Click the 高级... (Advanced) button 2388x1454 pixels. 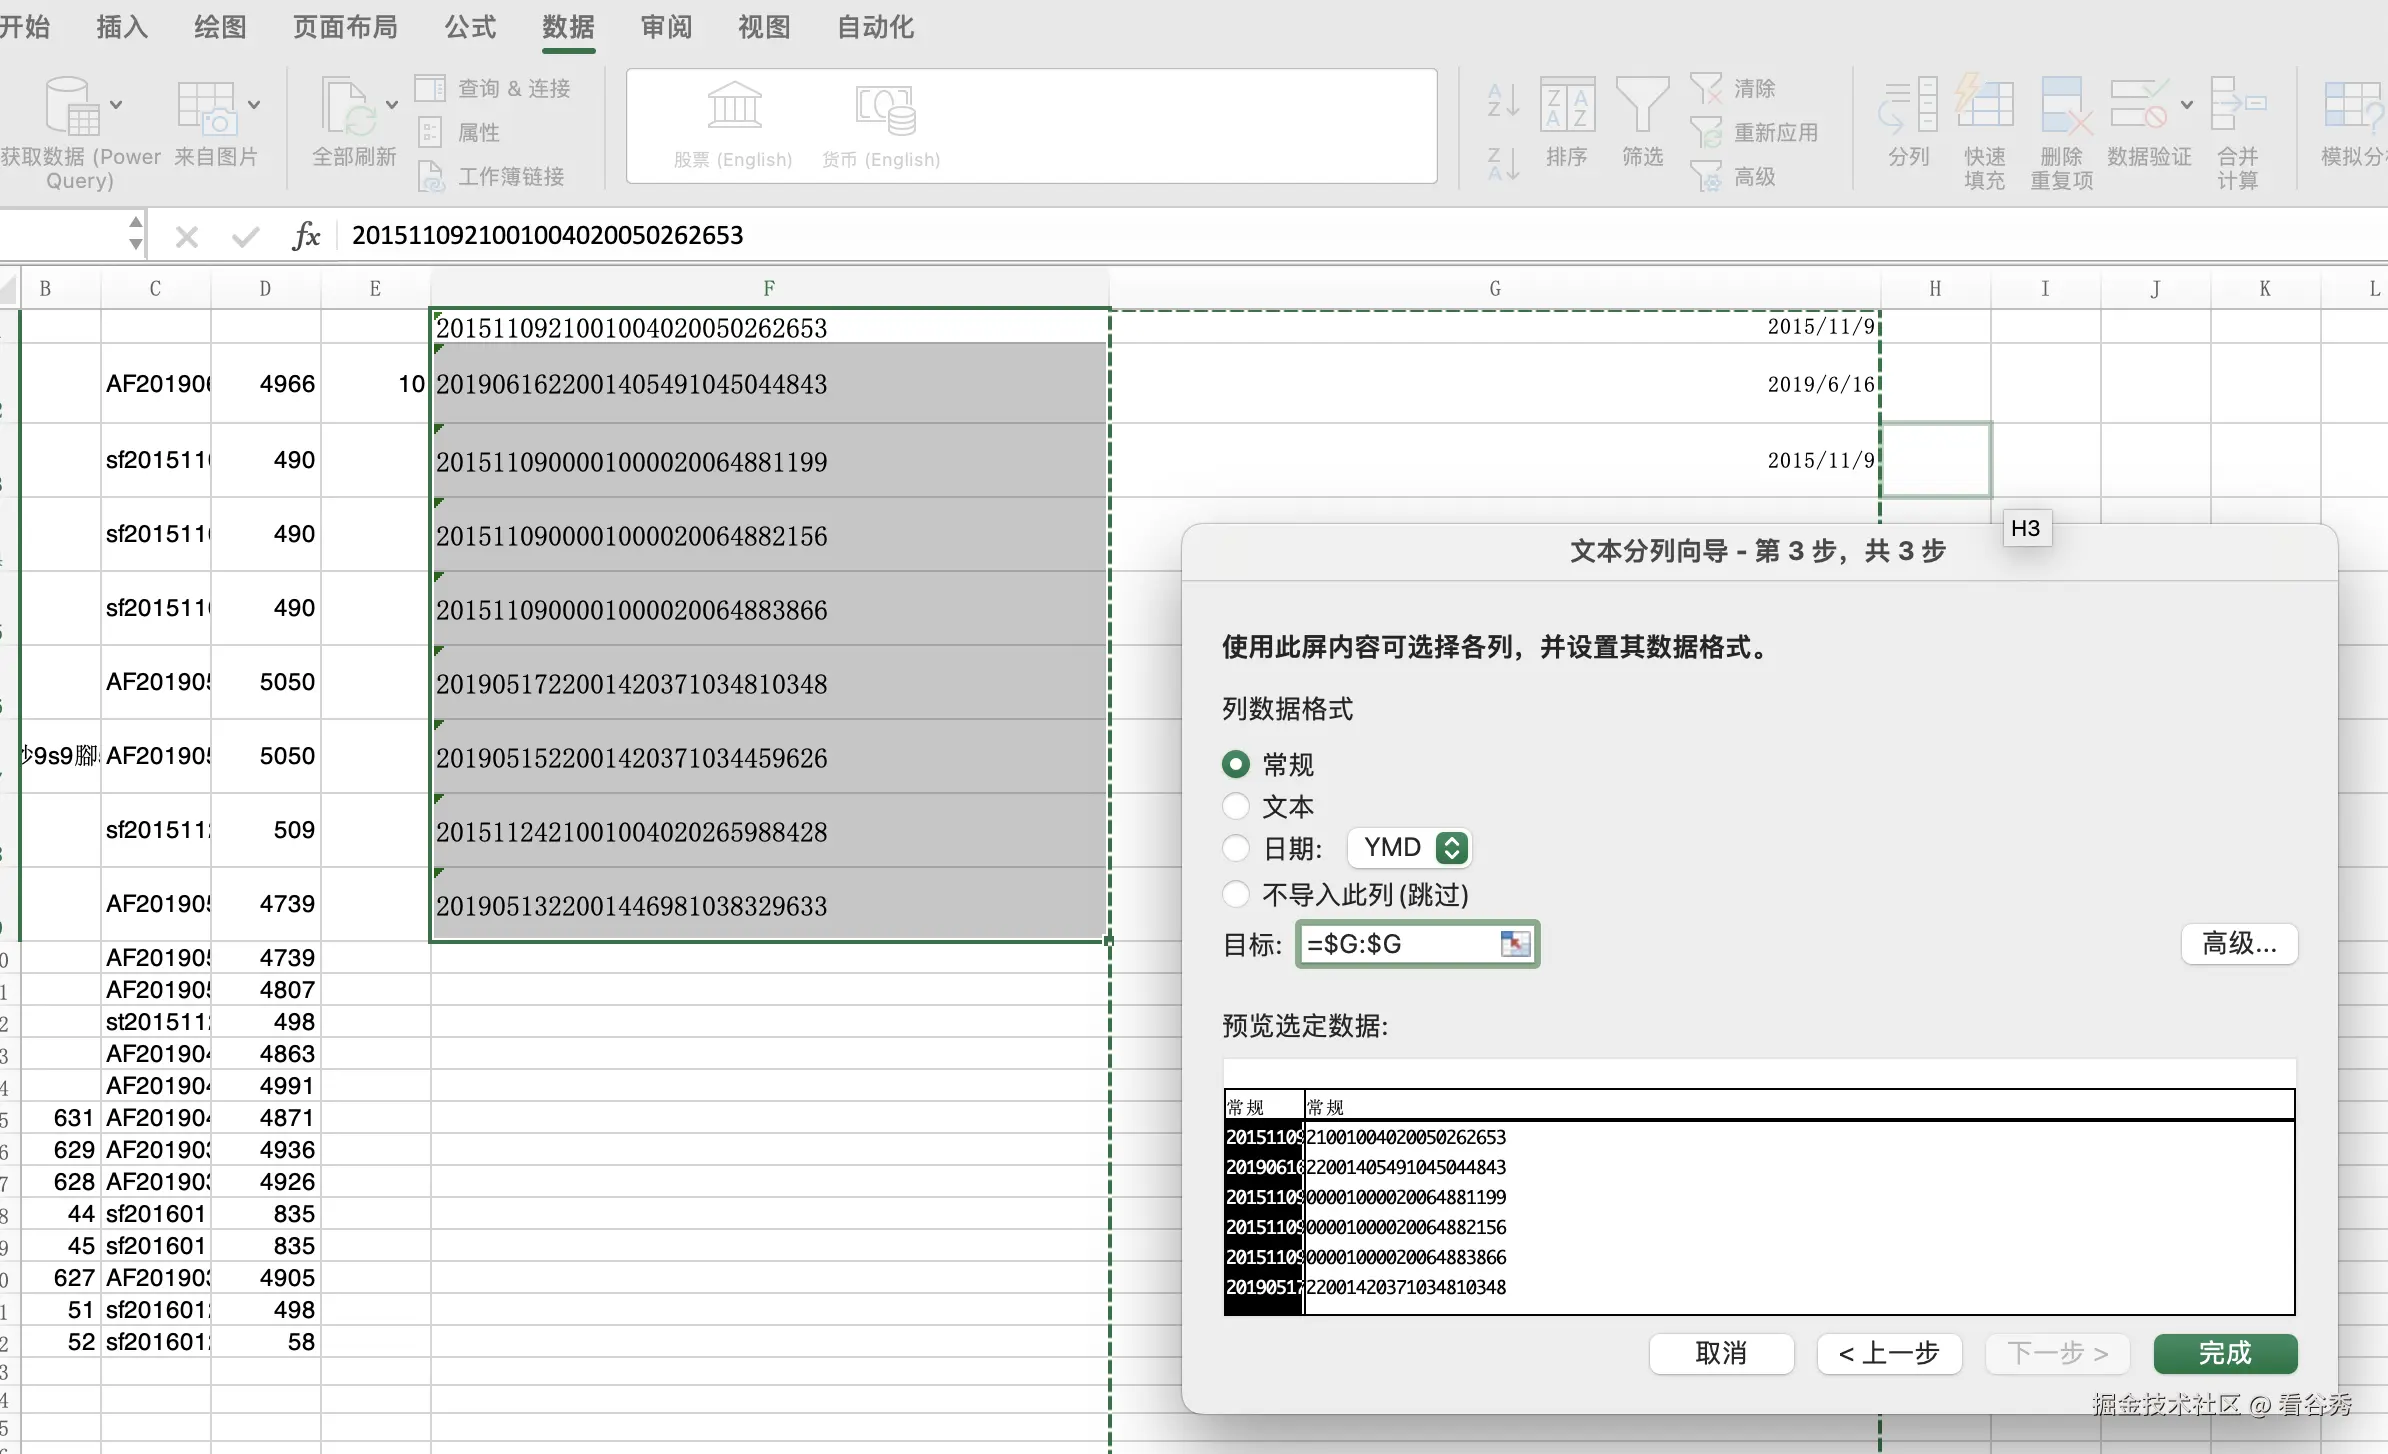tap(2239, 943)
